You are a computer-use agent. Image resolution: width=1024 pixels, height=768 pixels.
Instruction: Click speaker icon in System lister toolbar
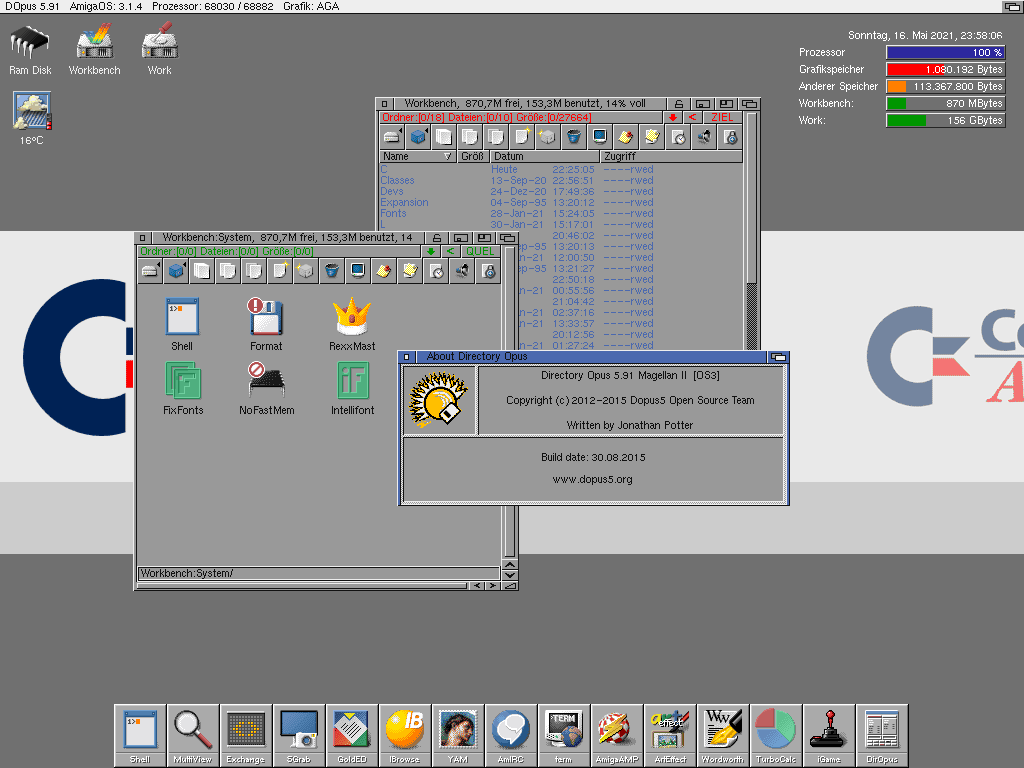[462, 270]
